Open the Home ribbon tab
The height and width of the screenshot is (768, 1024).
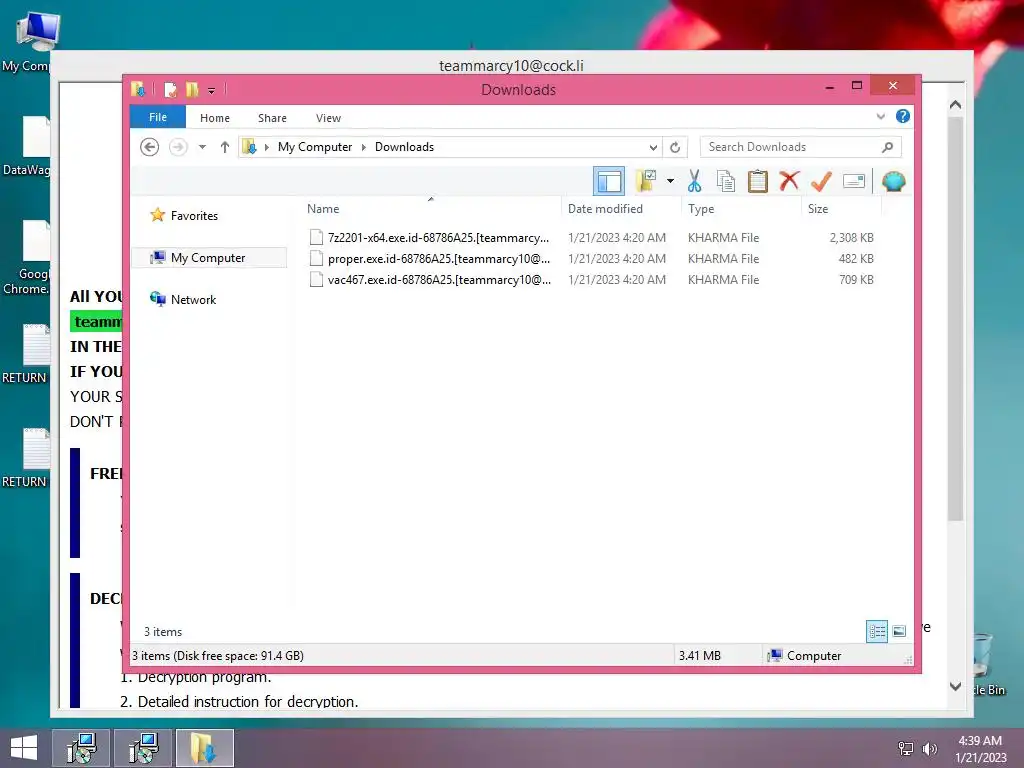(x=214, y=118)
